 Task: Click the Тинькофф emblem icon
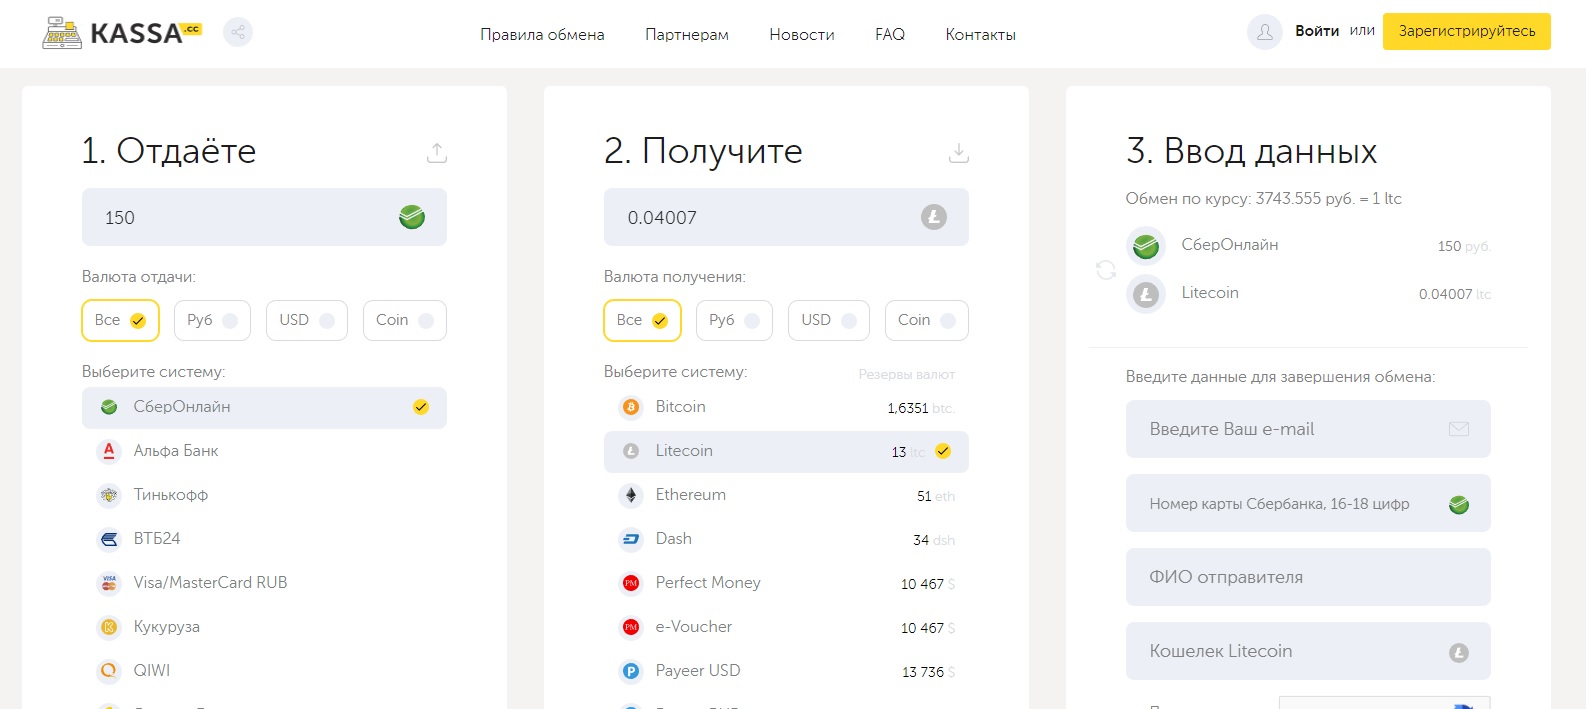point(109,495)
